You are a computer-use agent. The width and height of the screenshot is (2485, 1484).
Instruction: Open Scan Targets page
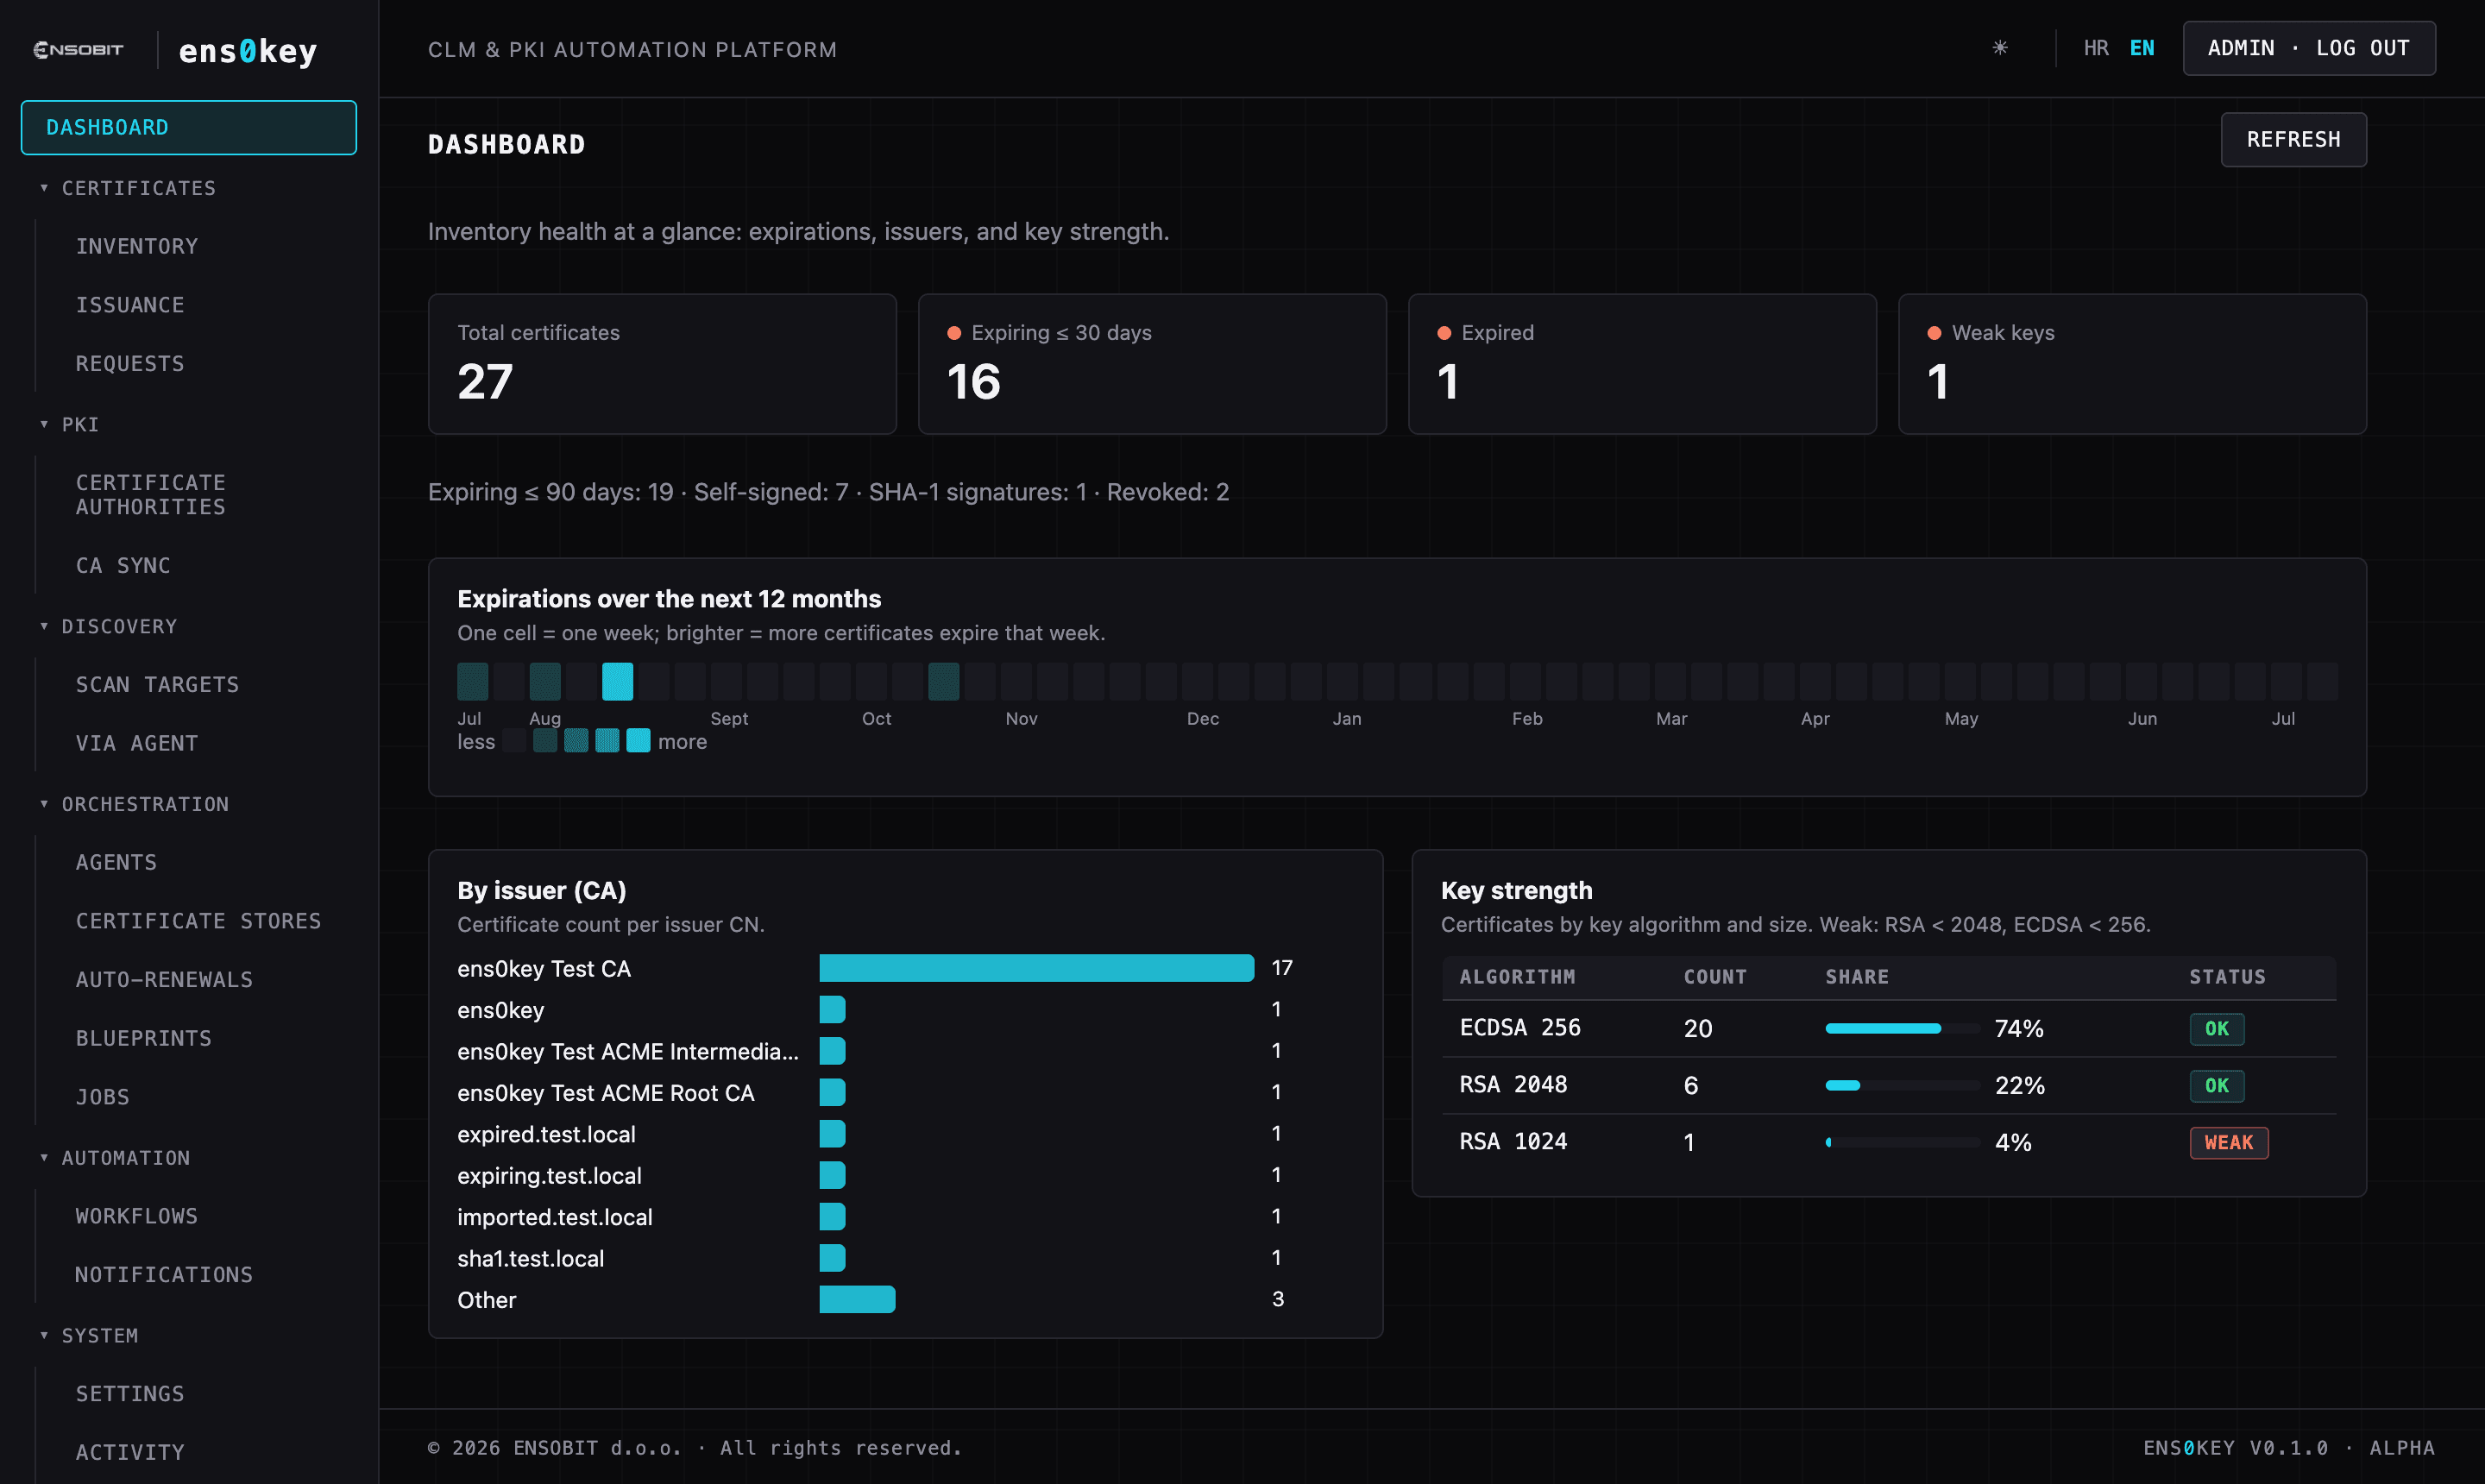(x=157, y=685)
